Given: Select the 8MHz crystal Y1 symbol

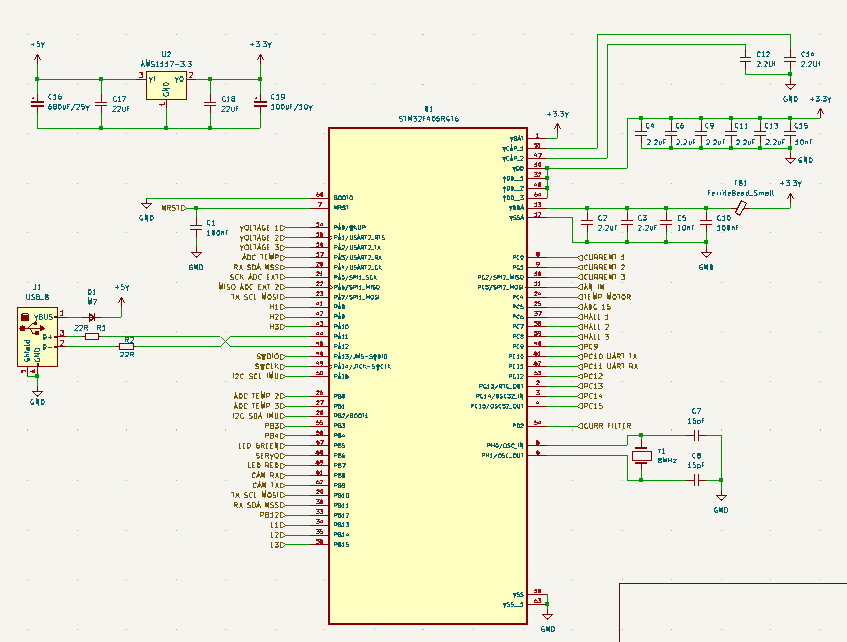Looking at the screenshot, I should pos(641,456).
